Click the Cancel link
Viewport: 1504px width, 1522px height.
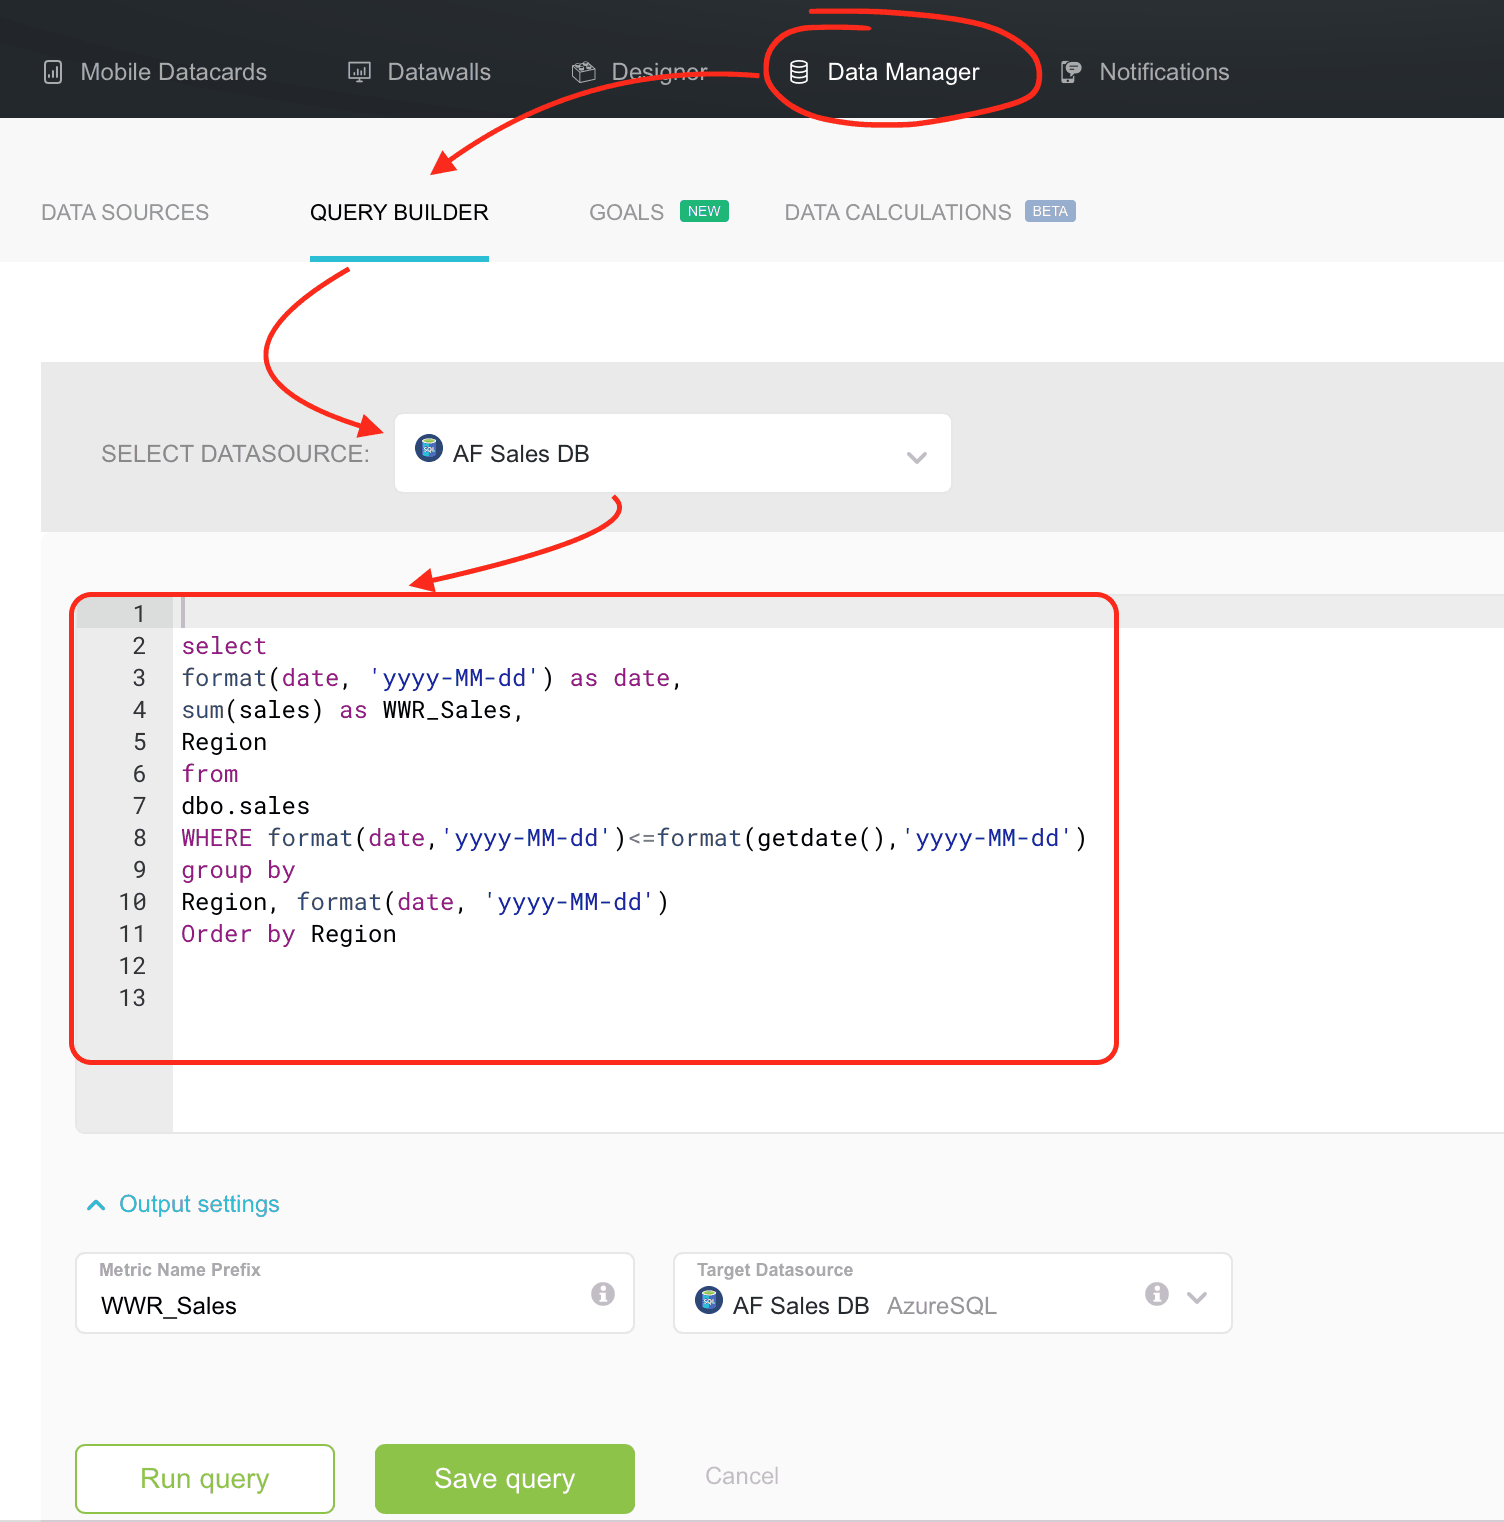[x=741, y=1476]
